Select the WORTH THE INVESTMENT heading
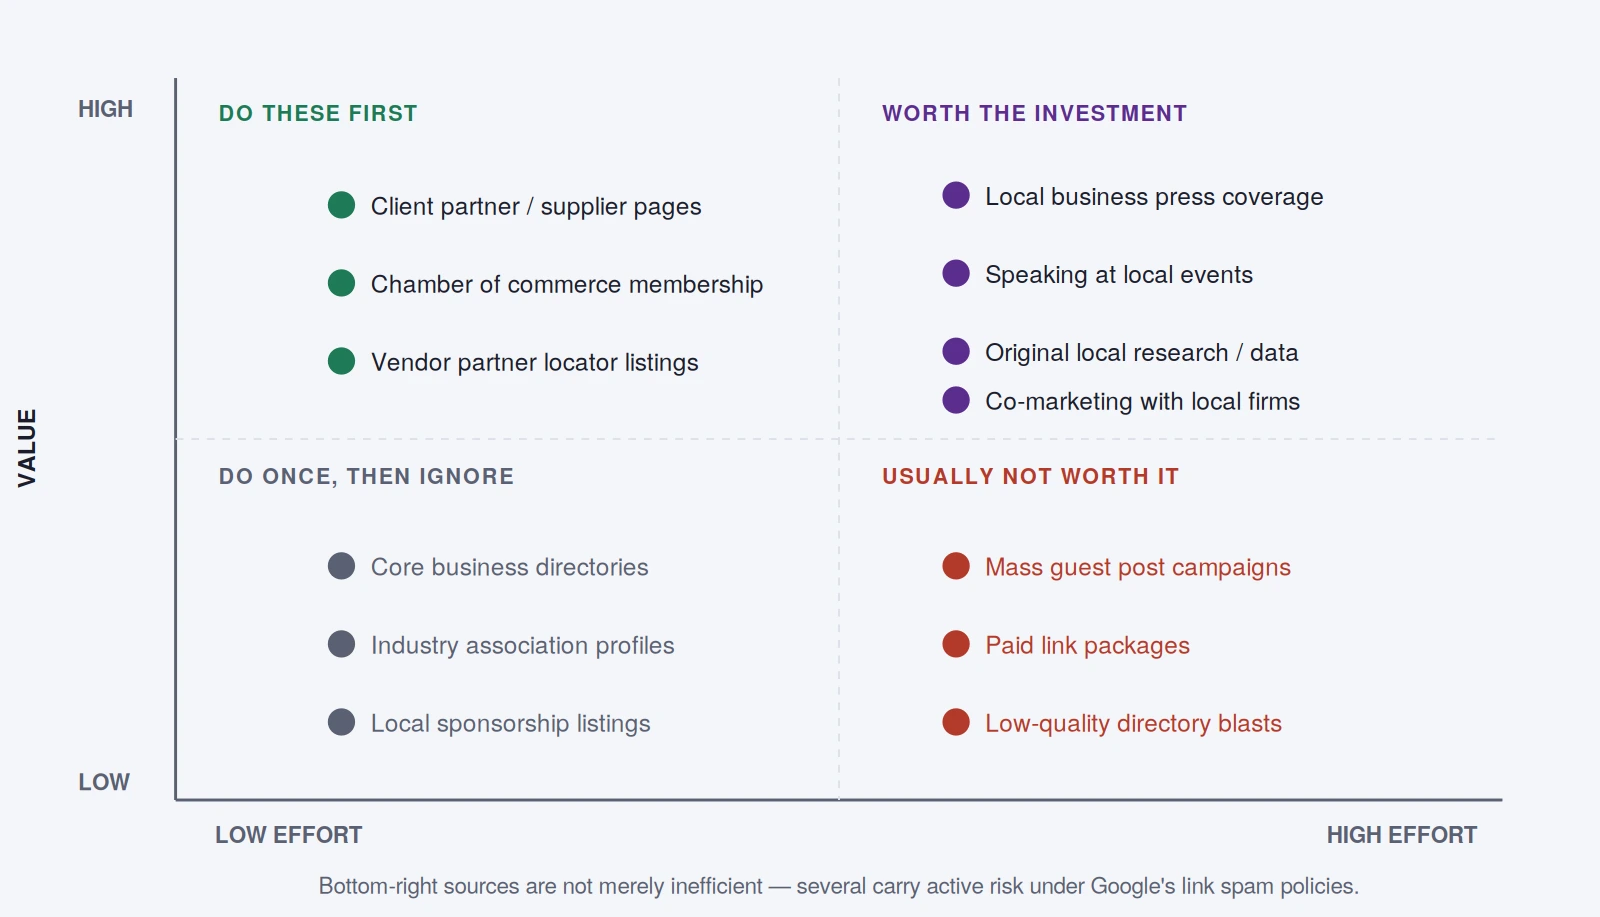This screenshot has width=1600, height=917. pos(1034,113)
